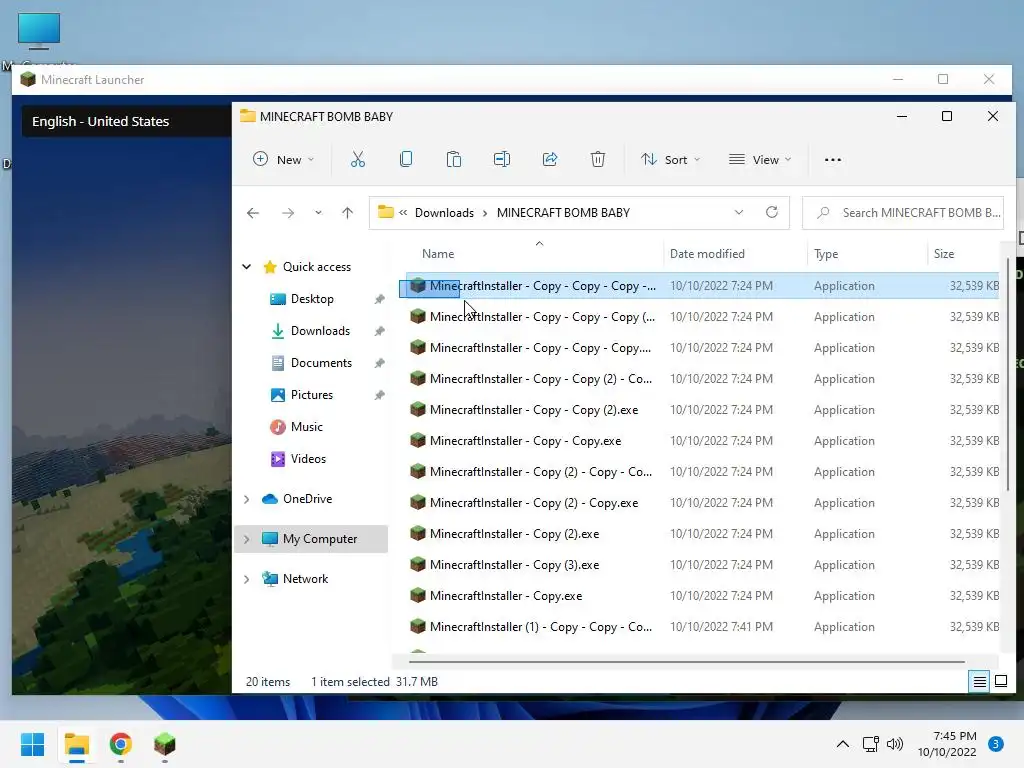
Task: Click MINECRAFT BOMB BABY breadcrumb segment
Action: click(564, 213)
